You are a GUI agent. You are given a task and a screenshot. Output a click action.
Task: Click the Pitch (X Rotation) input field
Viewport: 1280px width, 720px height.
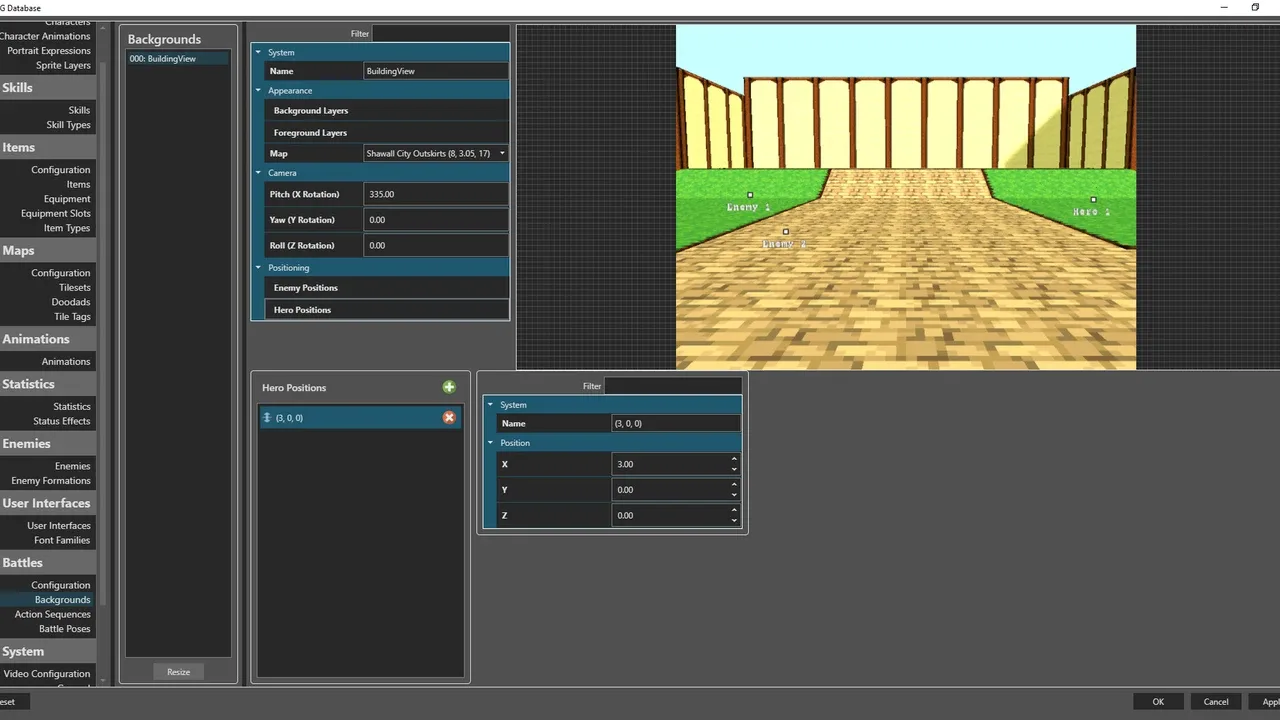[x=435, y=194]
